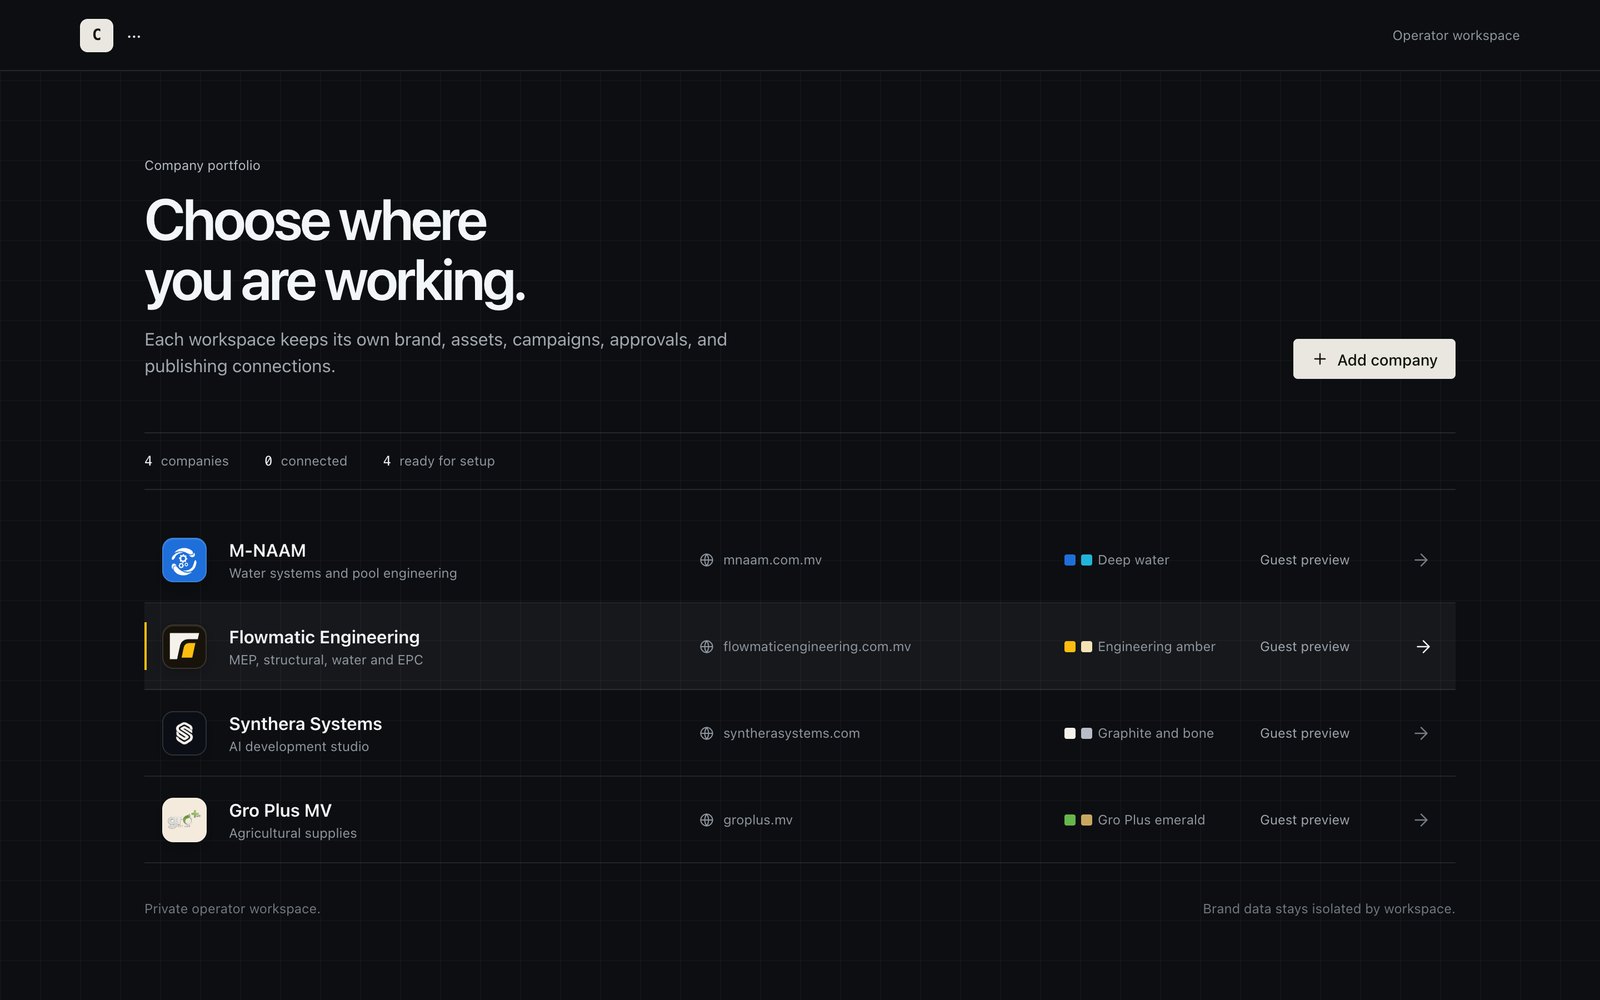The image size is (1600, 1000).
Task: Click the Engineering amber theme label
Action: tap(1156, 647)
